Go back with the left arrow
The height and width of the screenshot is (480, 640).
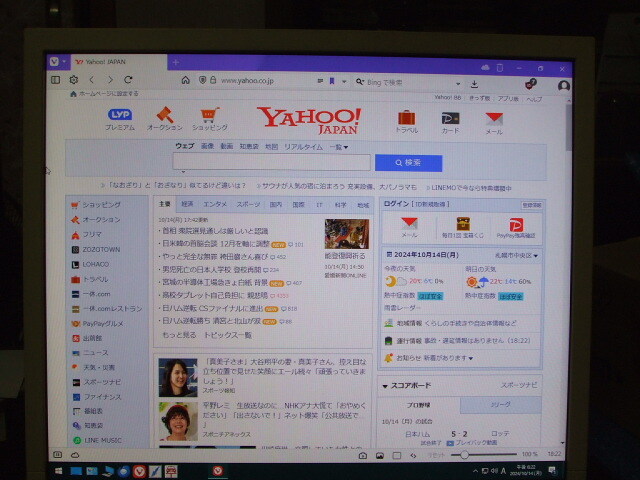point(92,80)
